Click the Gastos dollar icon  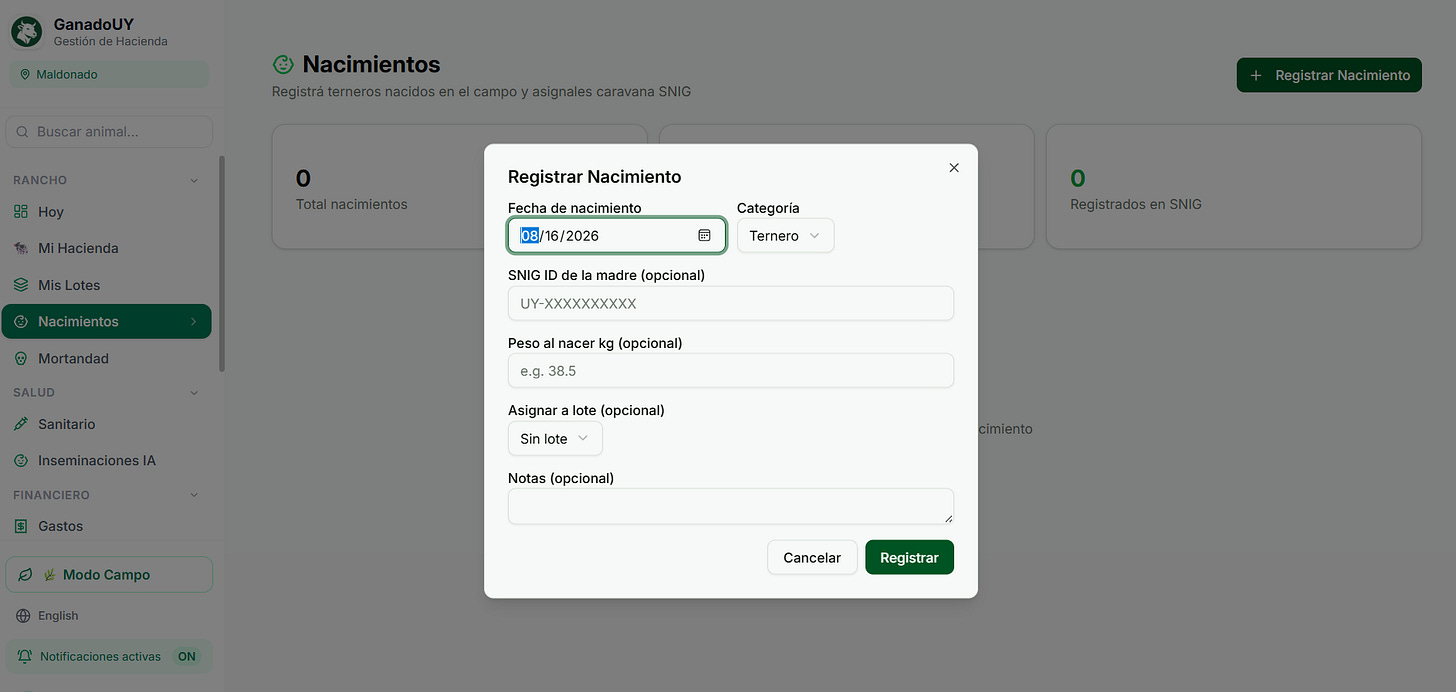click(x=21, y=526)
